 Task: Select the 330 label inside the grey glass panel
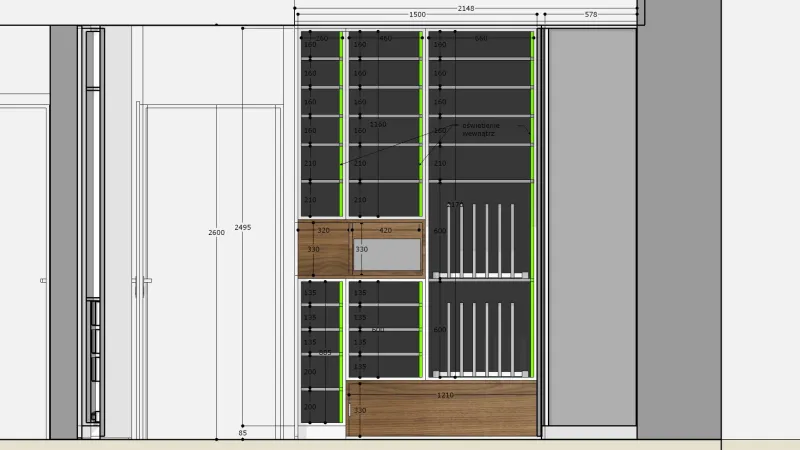pyautogui.click(x=362, y=249)
